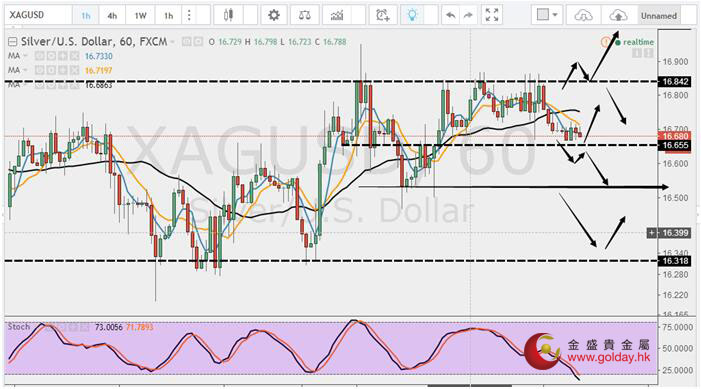This screenshot has height=389, width=701.
Task: Toggle the lightbulb ideas display
Action: pyautogui.click(x=412, y=16)
